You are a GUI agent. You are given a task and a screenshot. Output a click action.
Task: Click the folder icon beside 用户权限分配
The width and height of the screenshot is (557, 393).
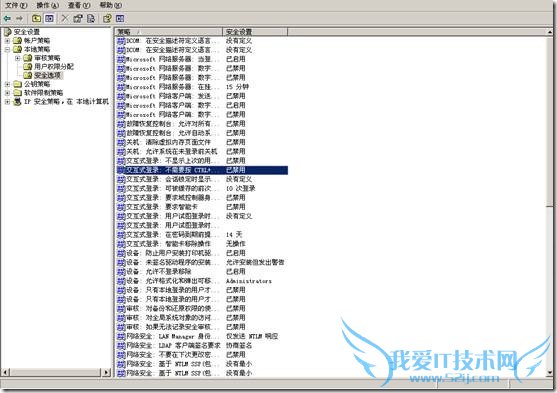[x=28, y=66]
